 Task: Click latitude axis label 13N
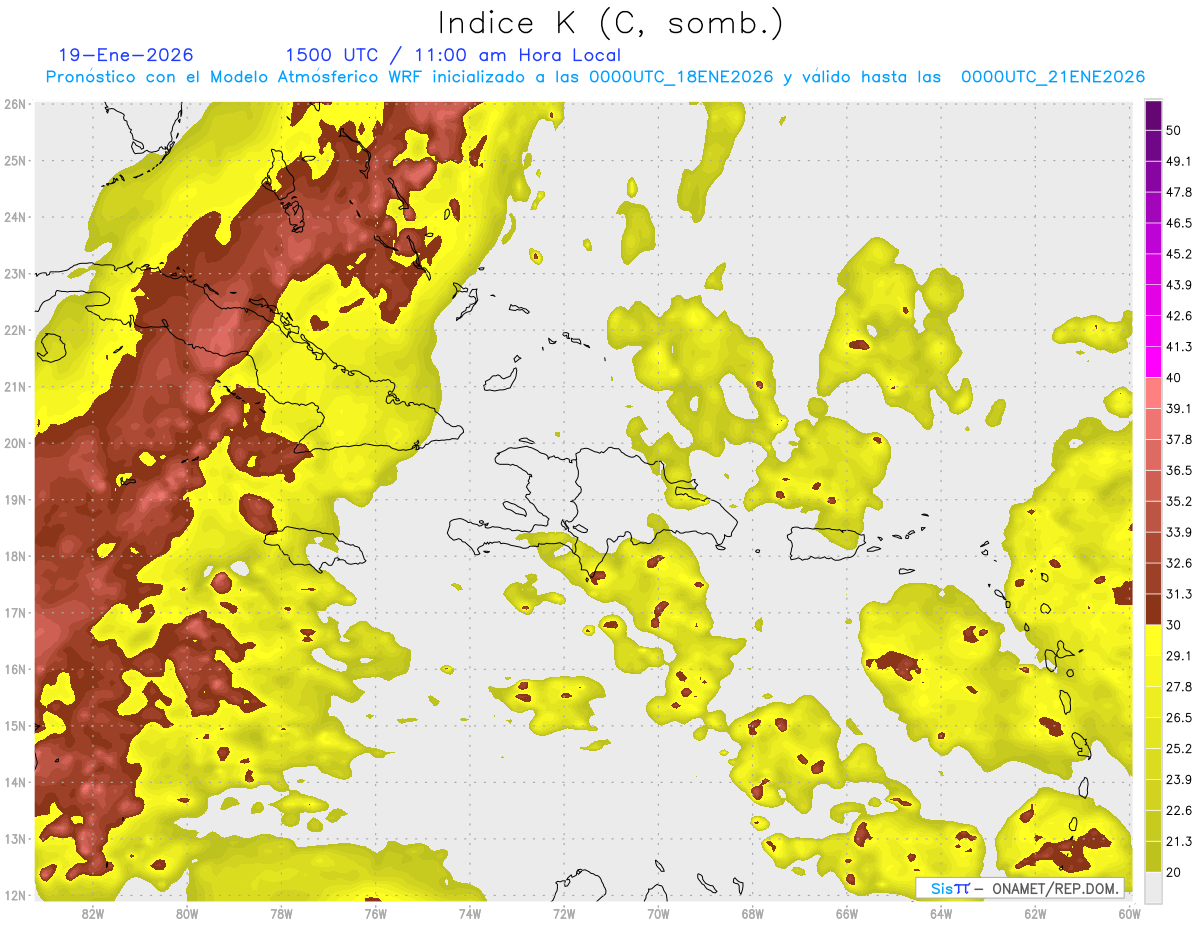coord(15,838)
